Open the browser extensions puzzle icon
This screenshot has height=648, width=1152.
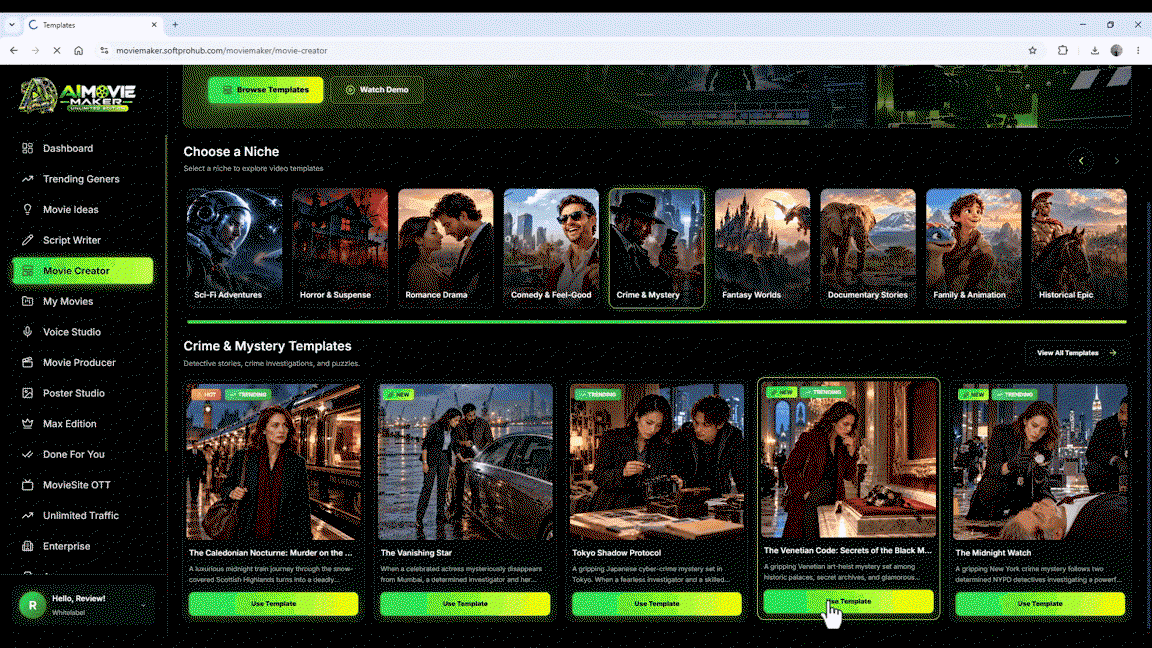1062,51
